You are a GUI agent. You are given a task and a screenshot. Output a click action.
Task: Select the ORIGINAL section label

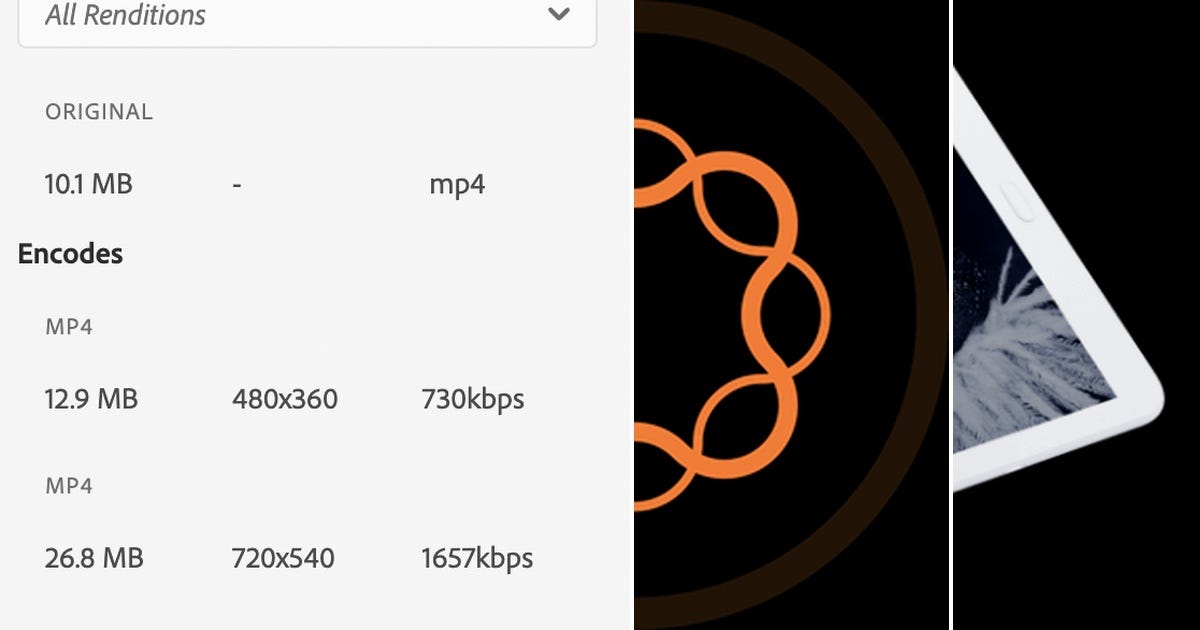(99, 112)
